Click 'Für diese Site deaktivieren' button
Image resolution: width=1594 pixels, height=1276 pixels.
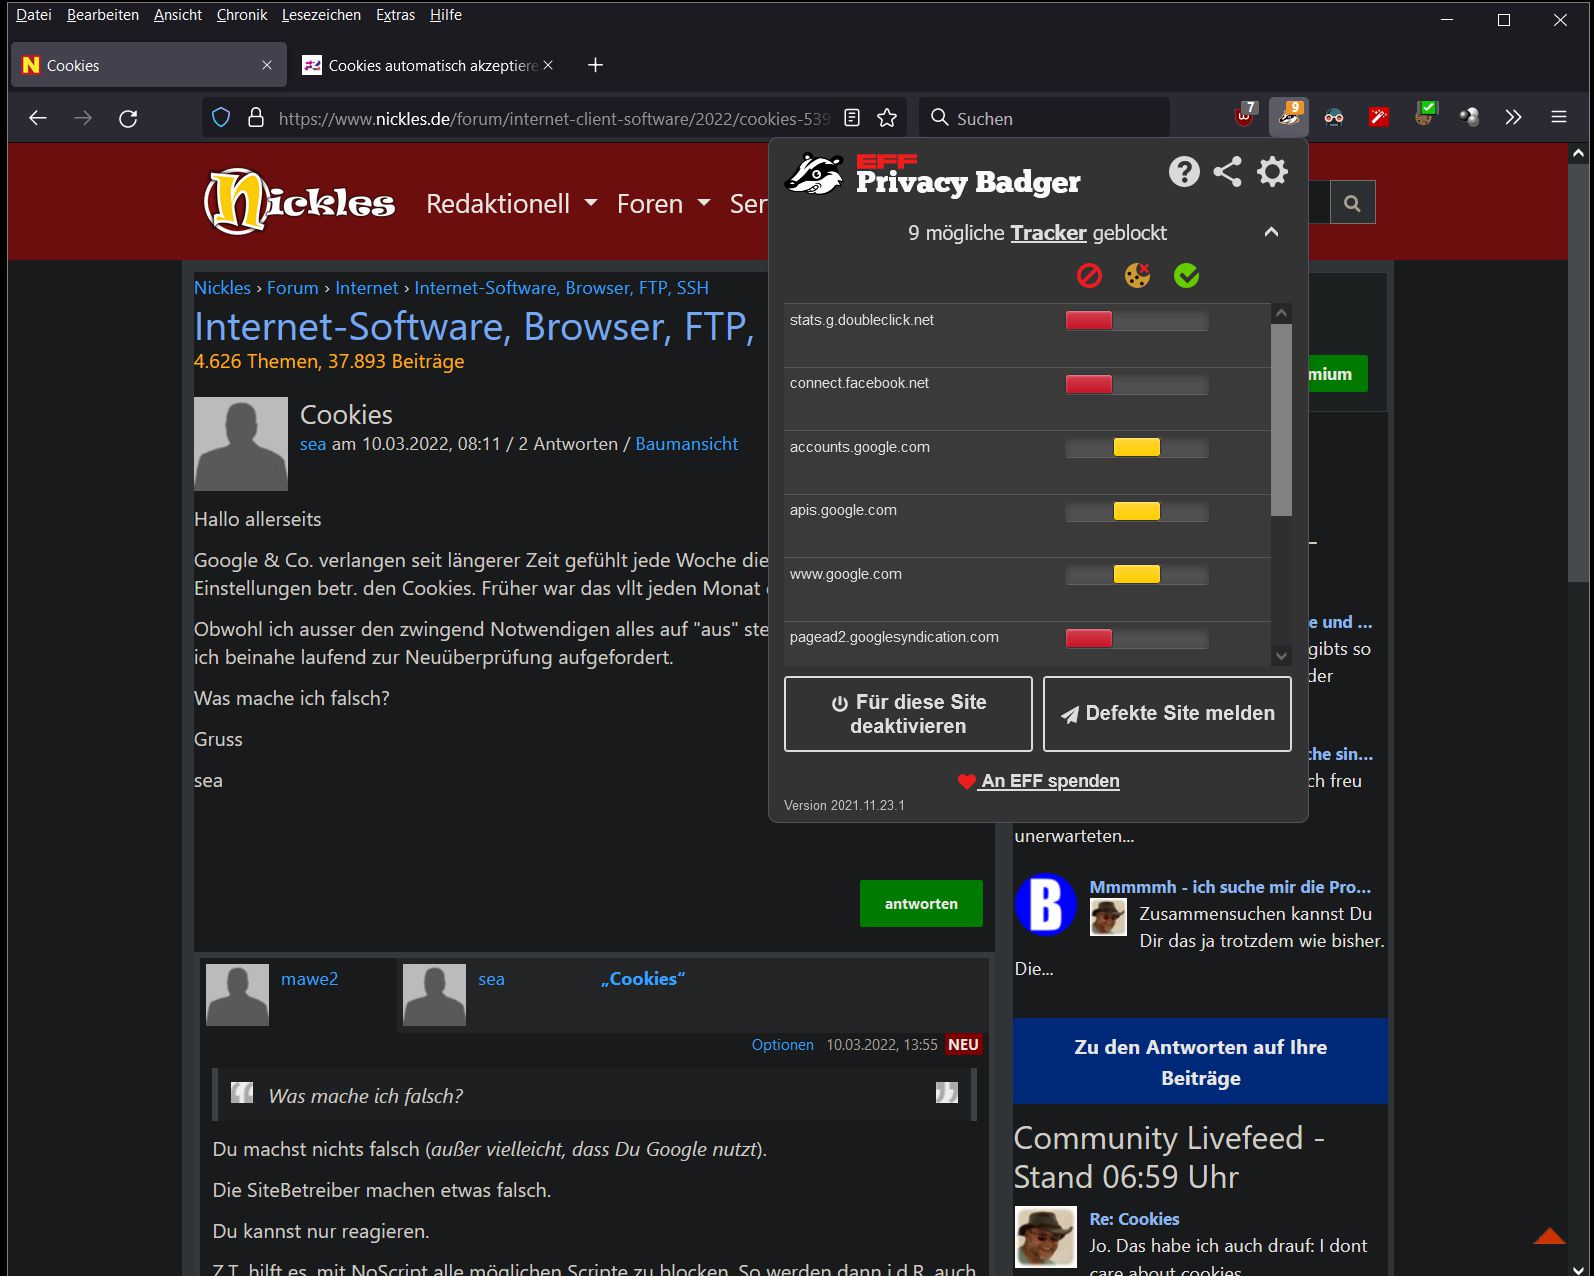click(908, 714)
